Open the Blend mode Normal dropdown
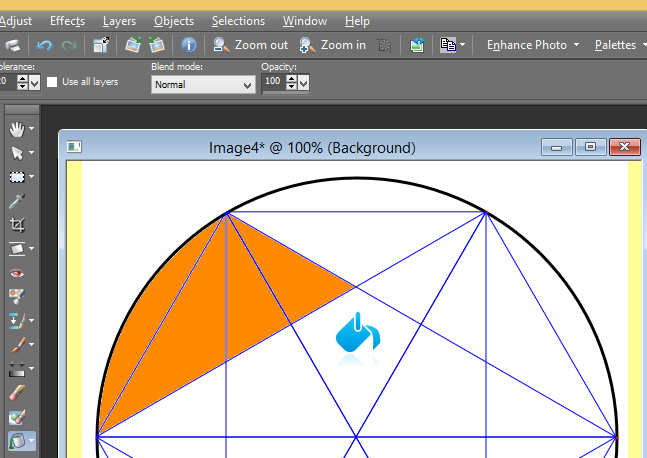The width and height of the screenshot is (647, 458). [203, 85]
